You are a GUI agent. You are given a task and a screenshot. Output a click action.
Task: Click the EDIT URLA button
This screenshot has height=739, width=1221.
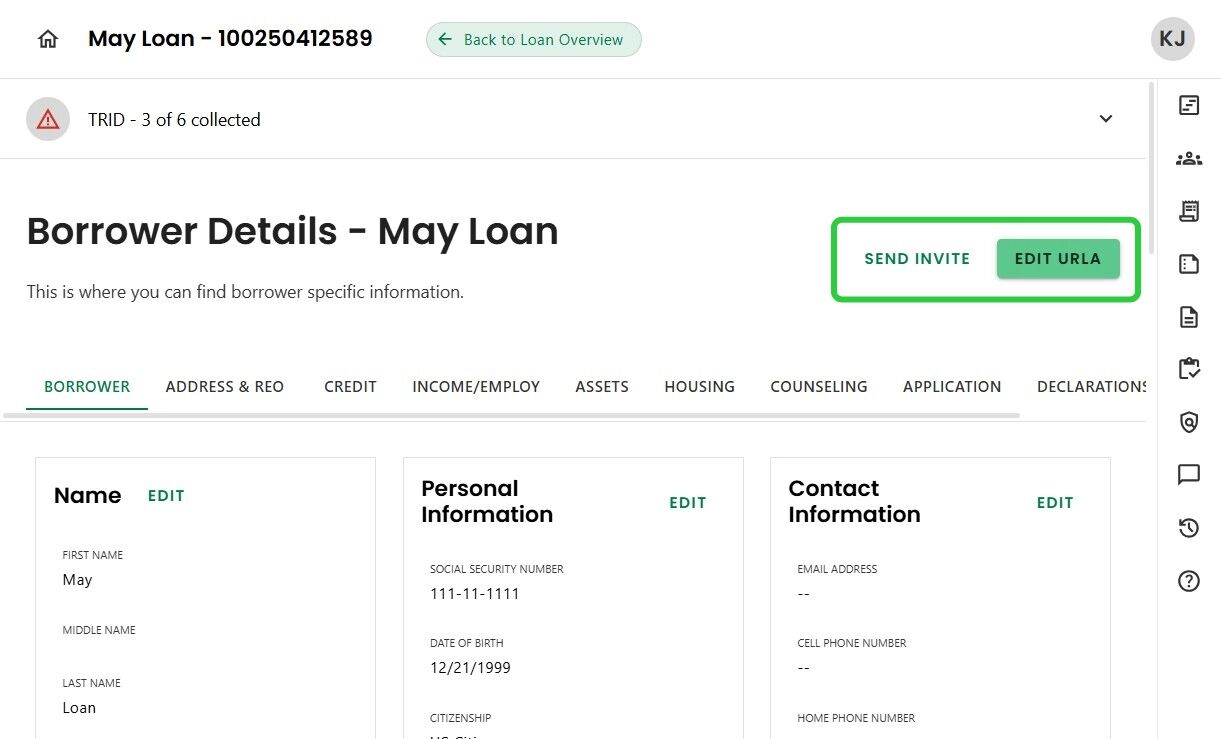tap(1057, 258)
